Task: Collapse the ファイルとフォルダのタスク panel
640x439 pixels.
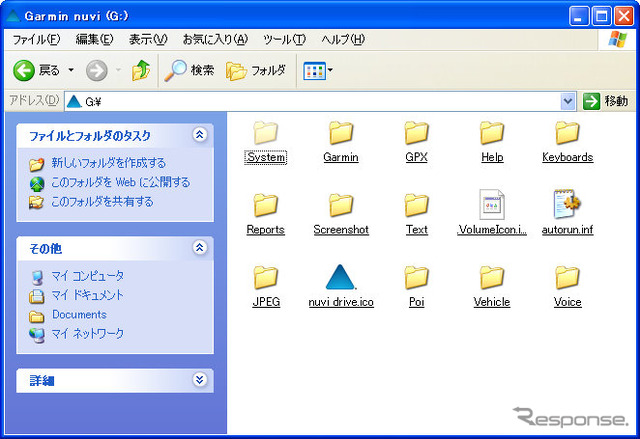Action: (200, 135)
